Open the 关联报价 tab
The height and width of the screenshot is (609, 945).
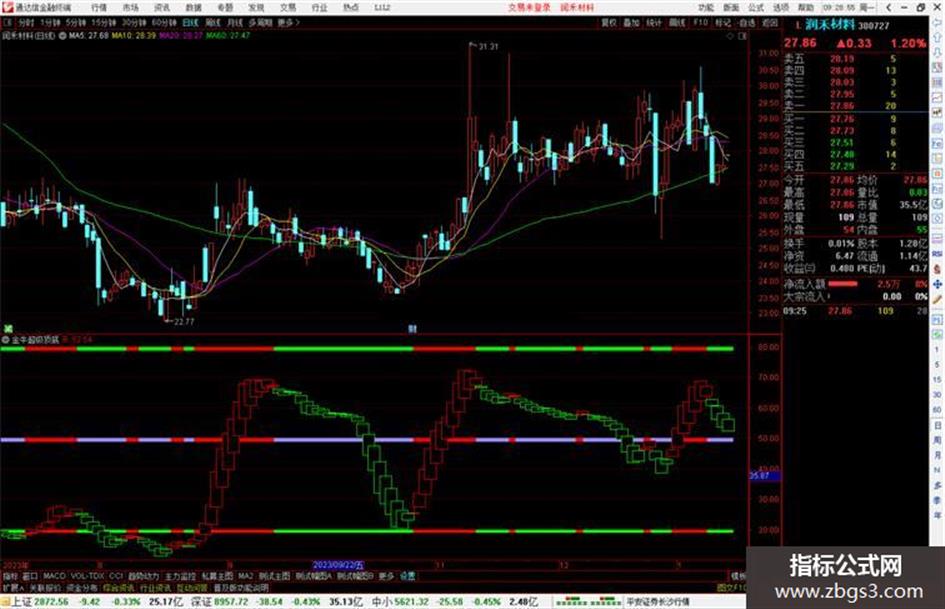point(45,587)
